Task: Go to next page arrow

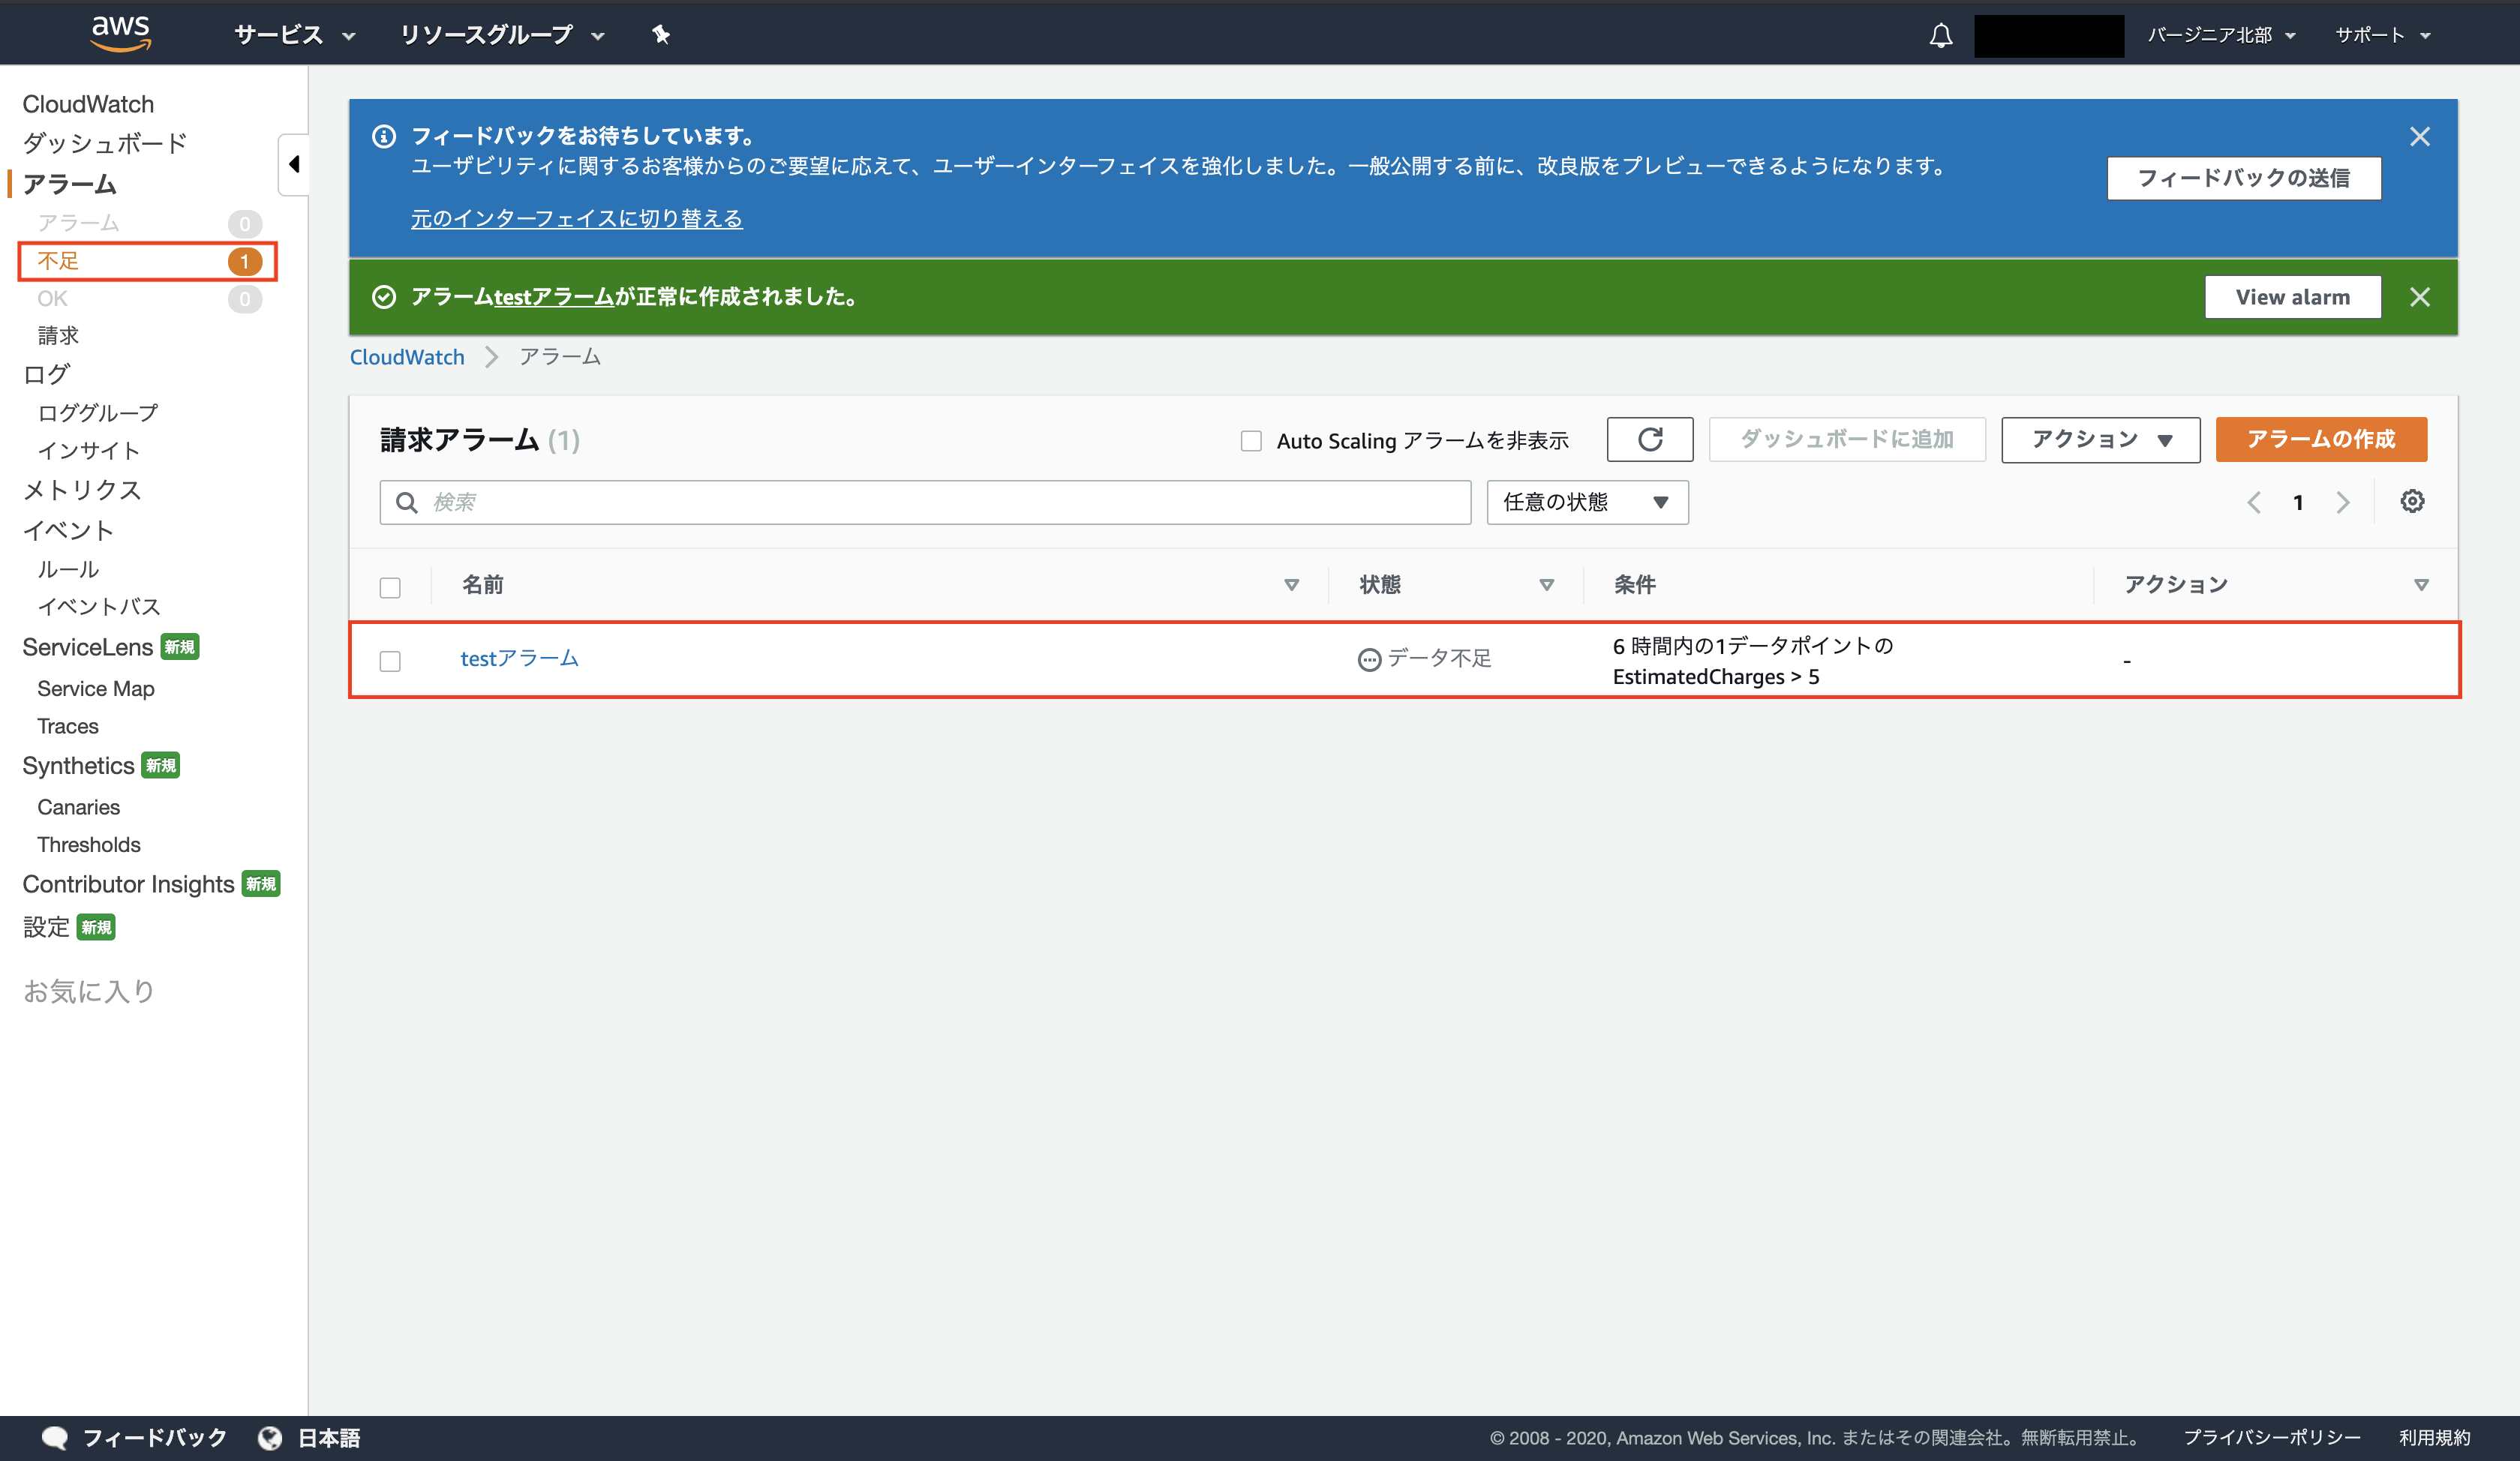Action: pyautogui.click(x=2343, y=502)
